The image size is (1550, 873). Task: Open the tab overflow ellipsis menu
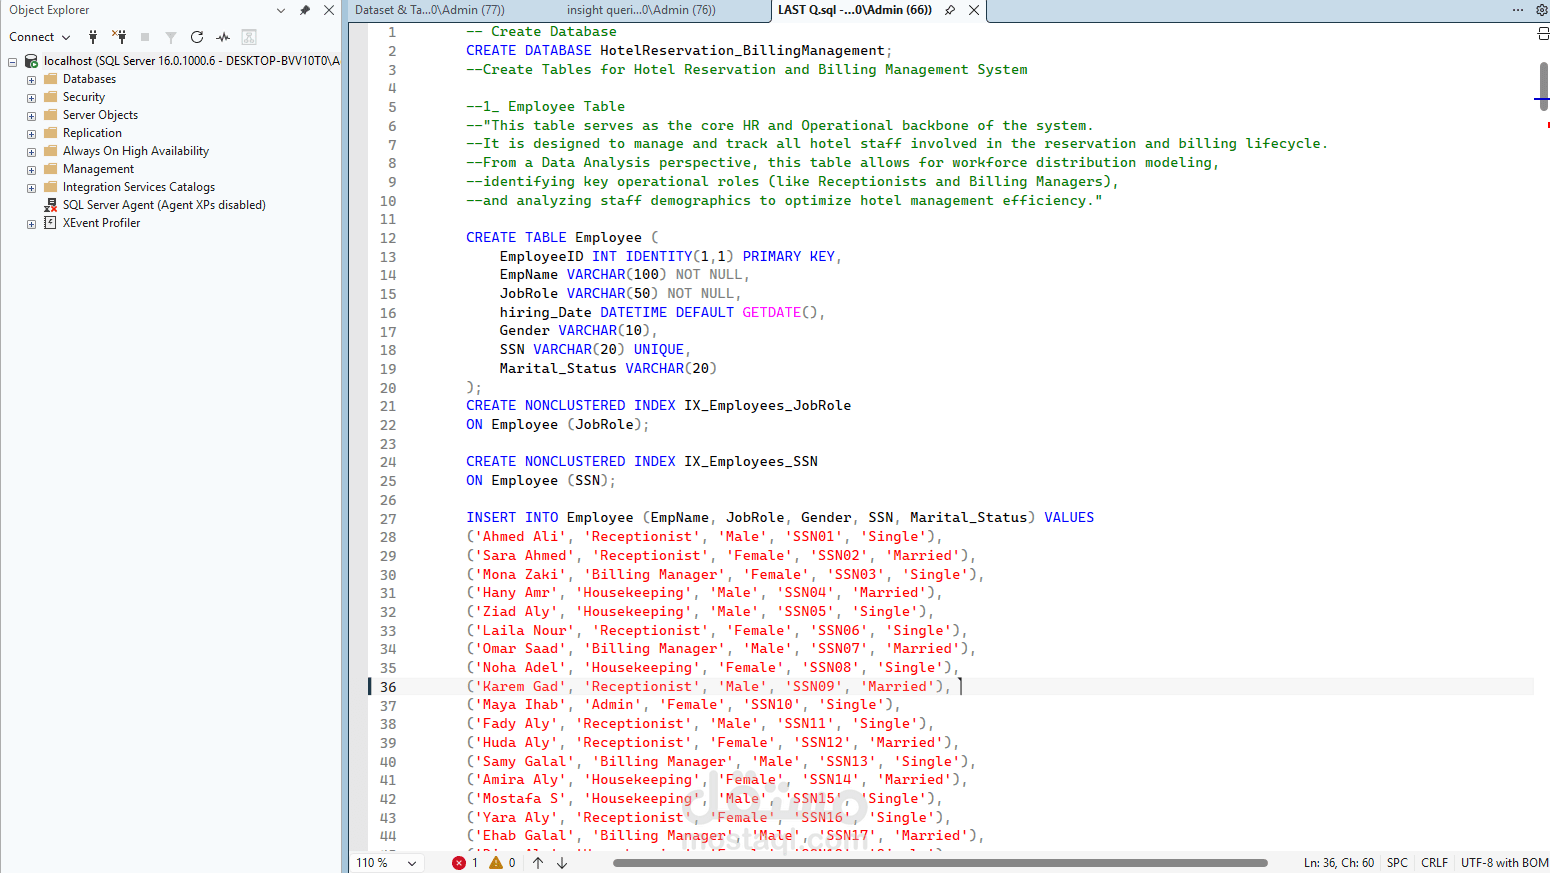point(1518,10)
